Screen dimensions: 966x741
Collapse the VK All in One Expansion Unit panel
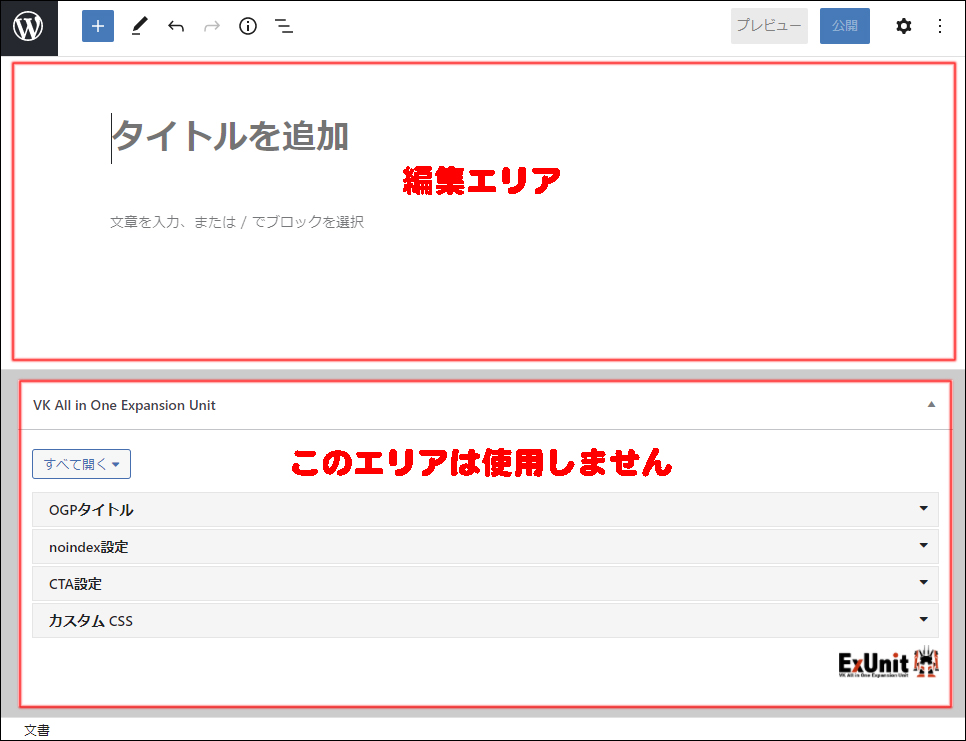[931, 405]
